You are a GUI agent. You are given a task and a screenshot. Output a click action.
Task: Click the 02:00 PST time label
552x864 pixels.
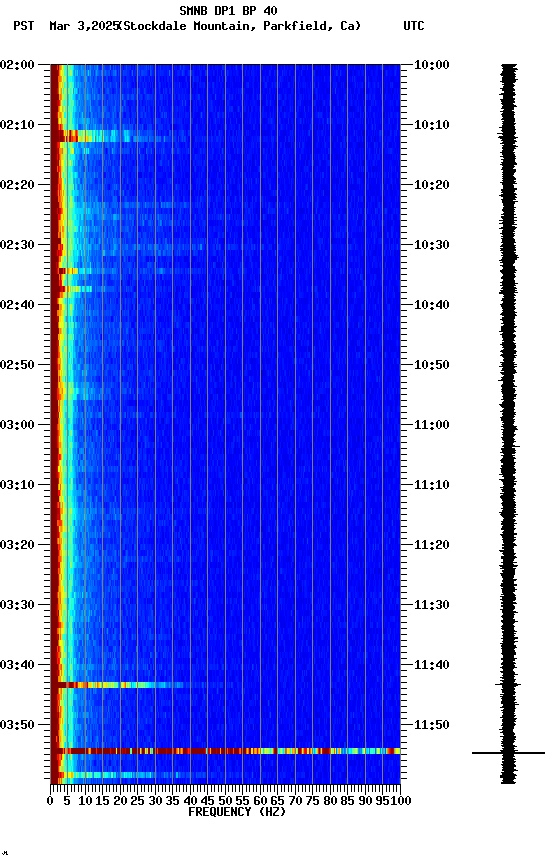(x=17, y=65)
